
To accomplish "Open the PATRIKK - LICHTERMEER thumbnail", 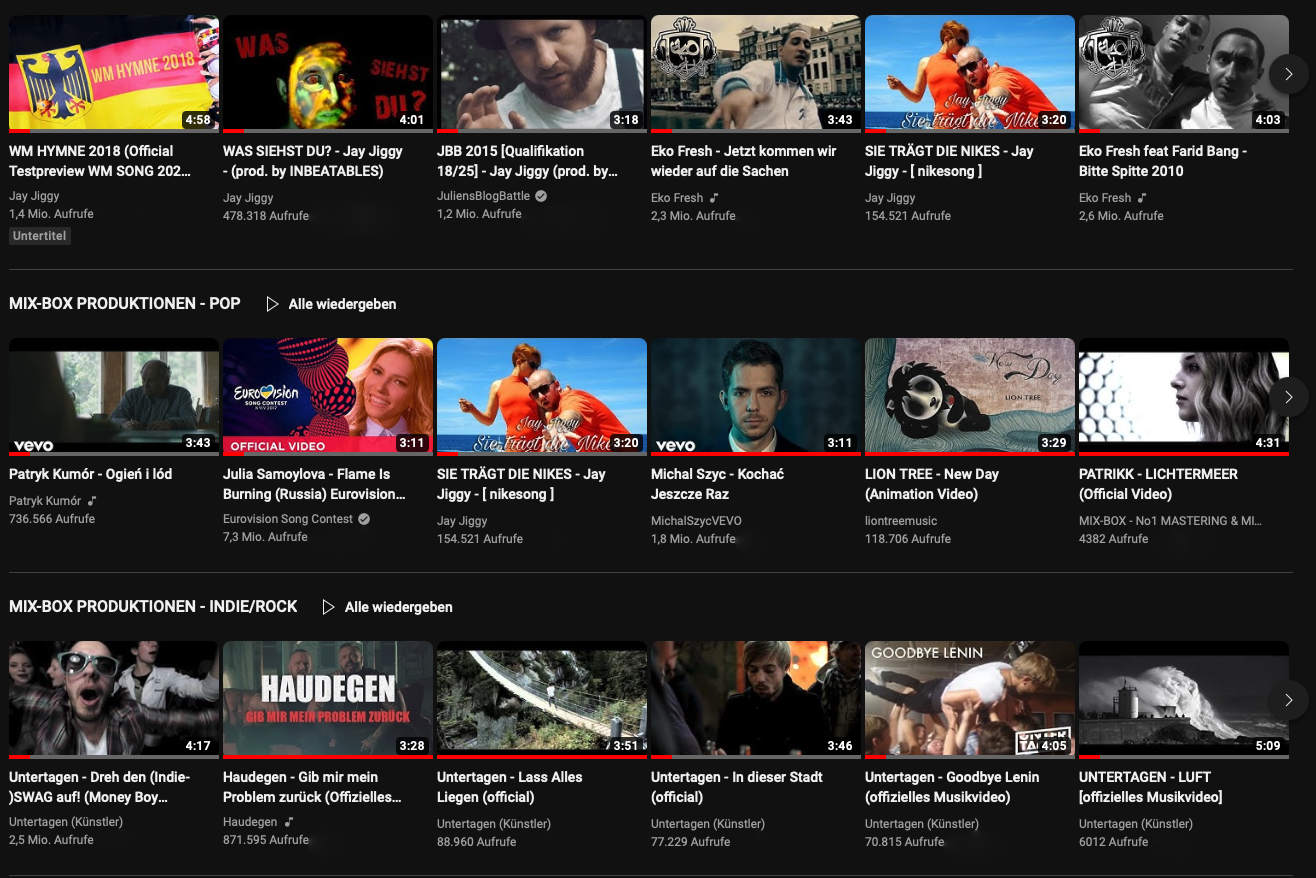I will [1184, 396].
